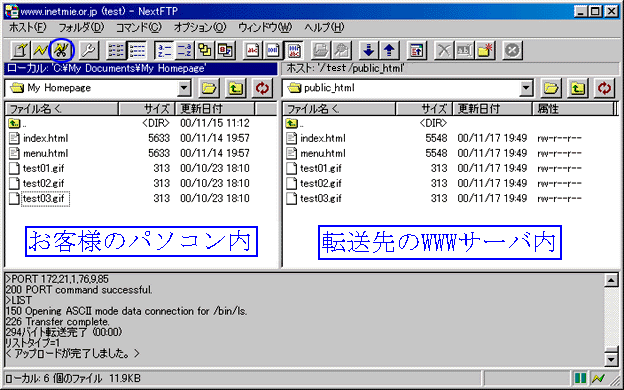Expand the My Homepage local folder dropdown
624x390 pixels.
184,88
